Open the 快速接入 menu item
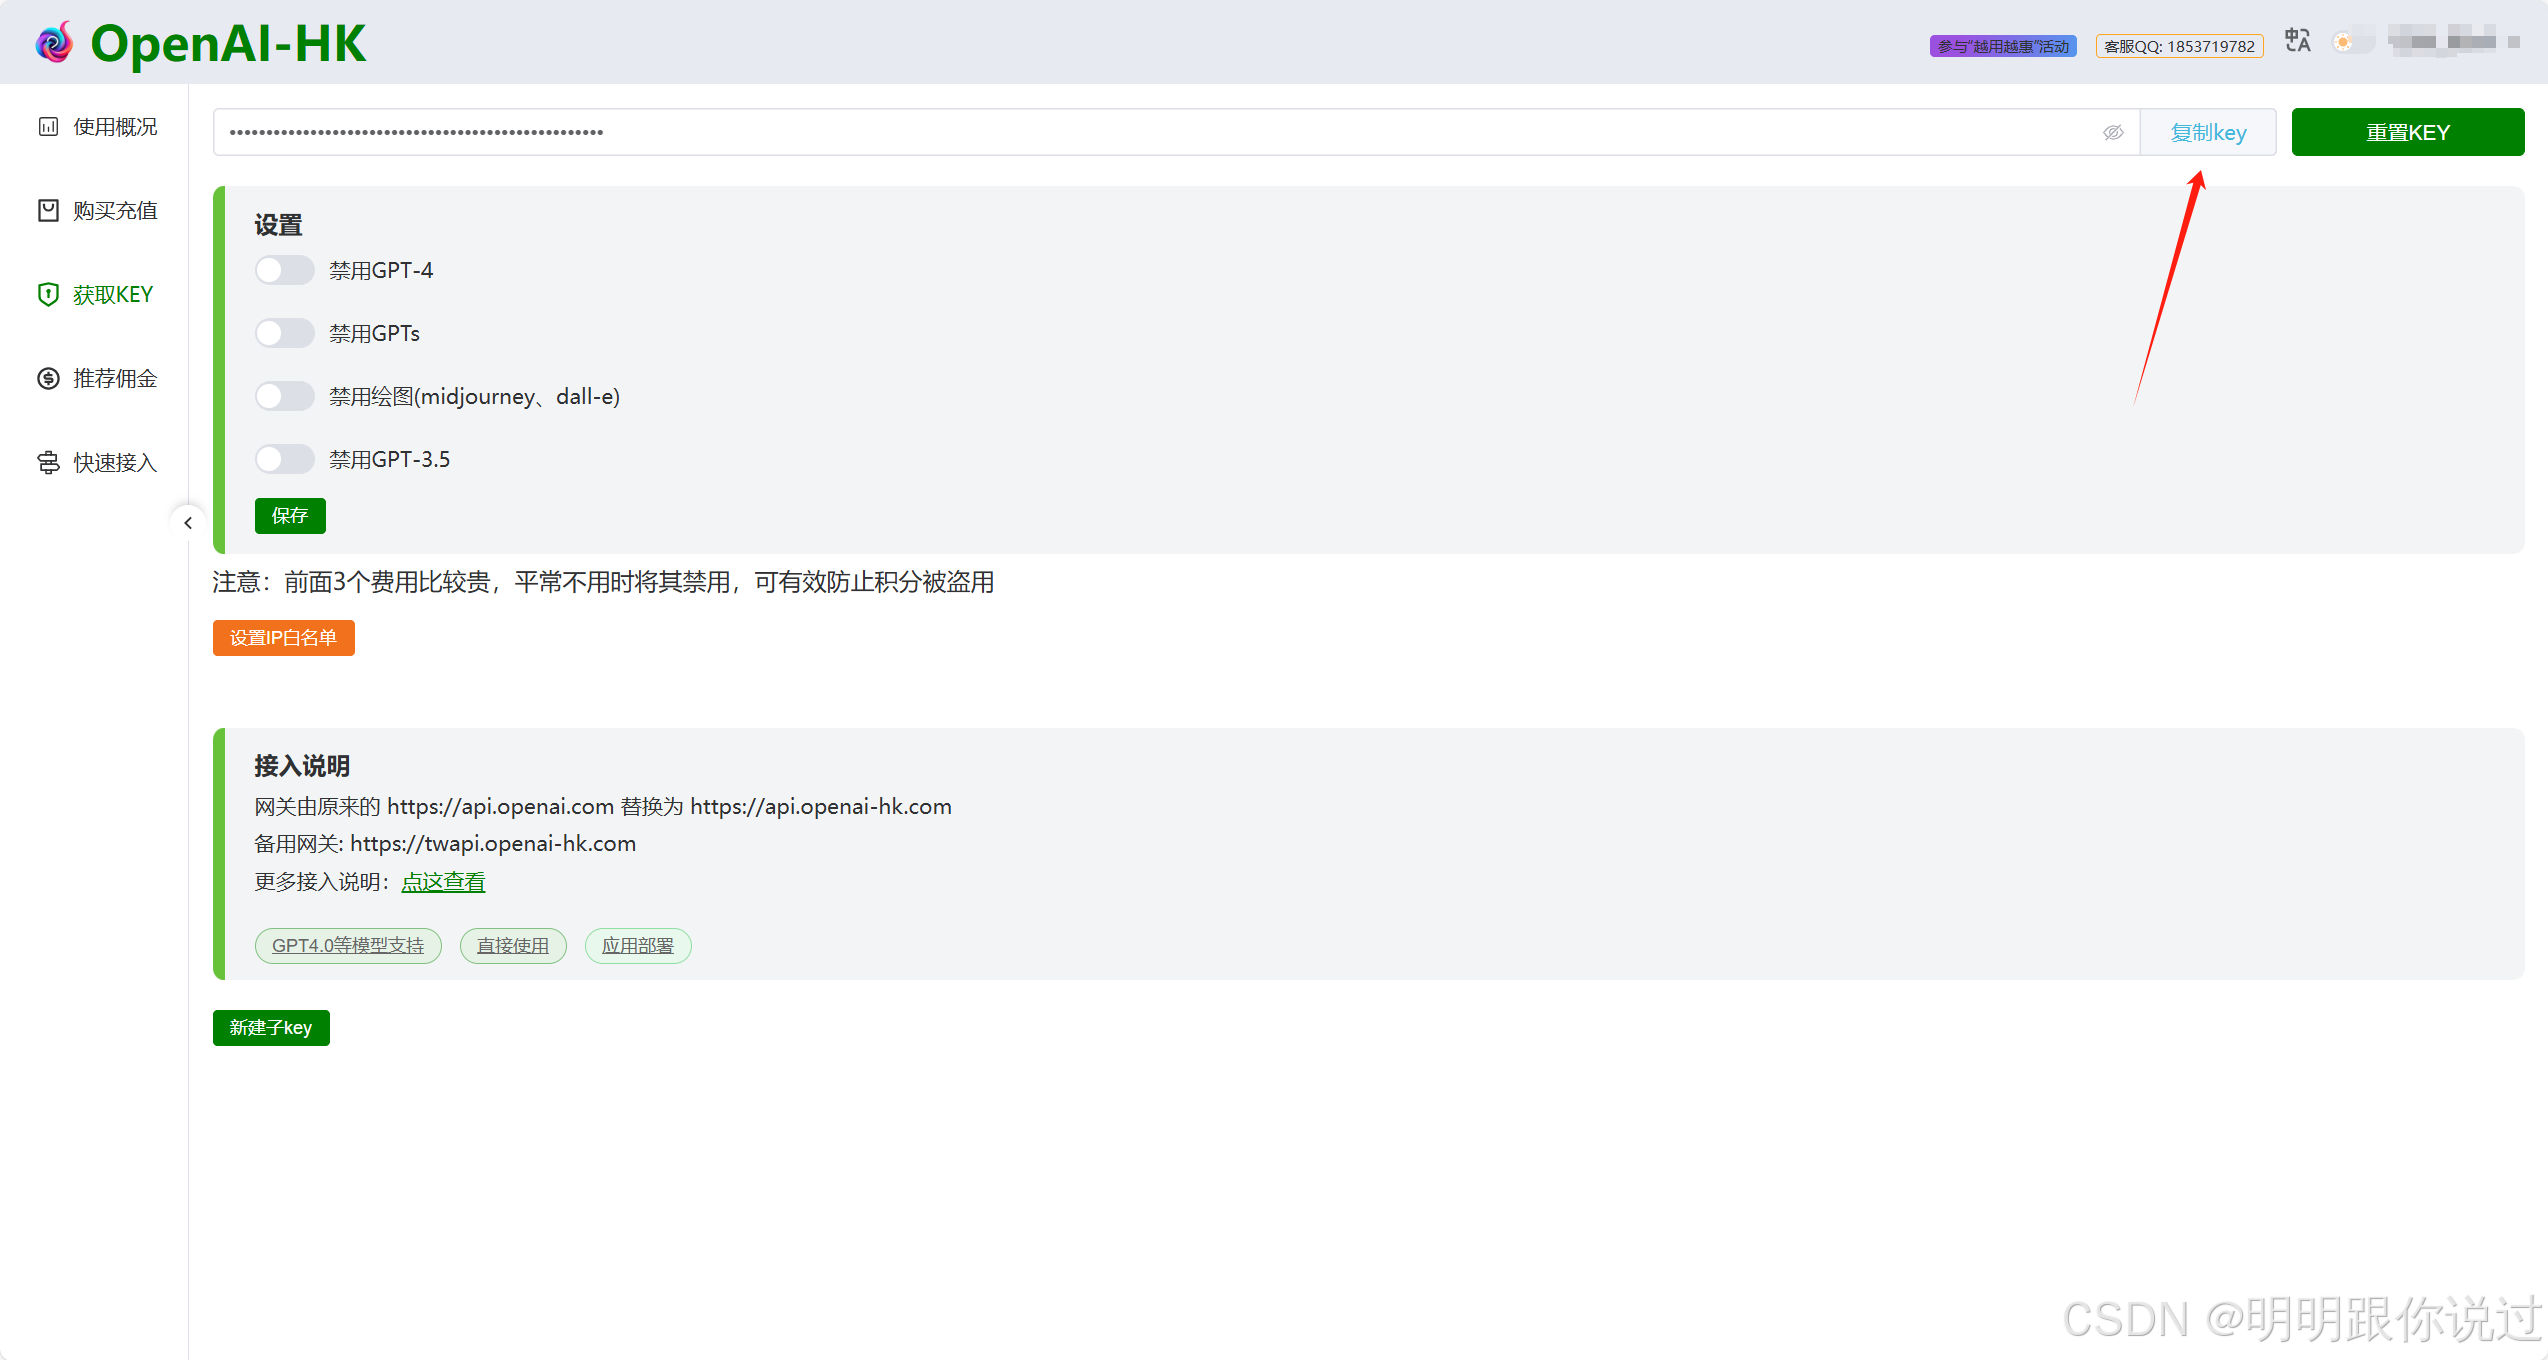 [115, 463]
